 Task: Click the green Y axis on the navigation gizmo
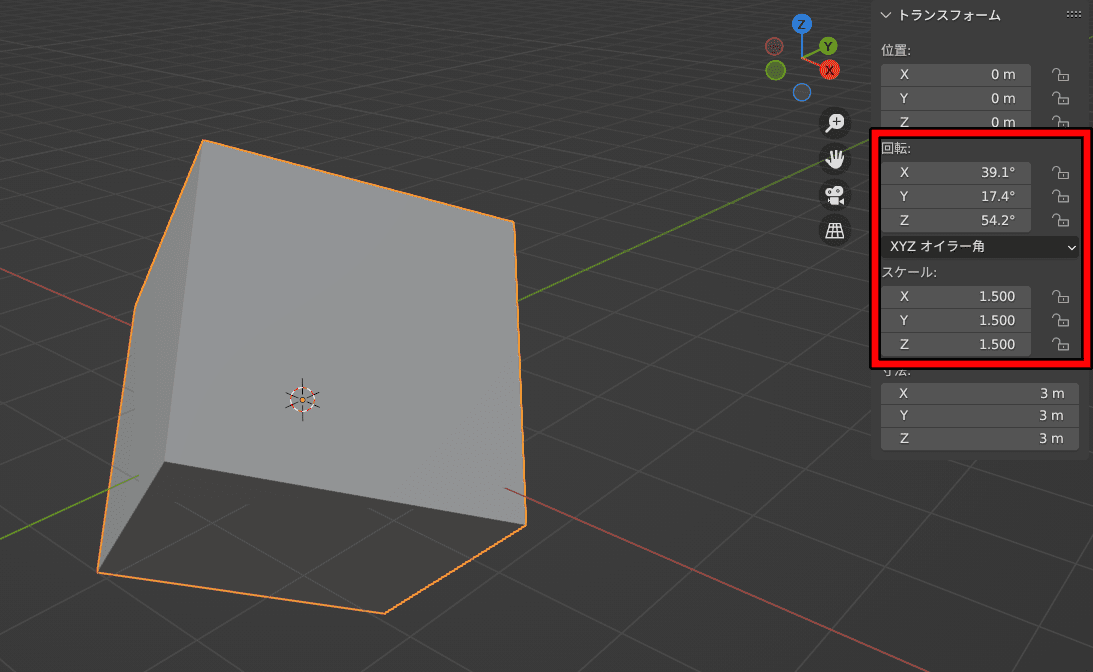click(x=827, y=46)
